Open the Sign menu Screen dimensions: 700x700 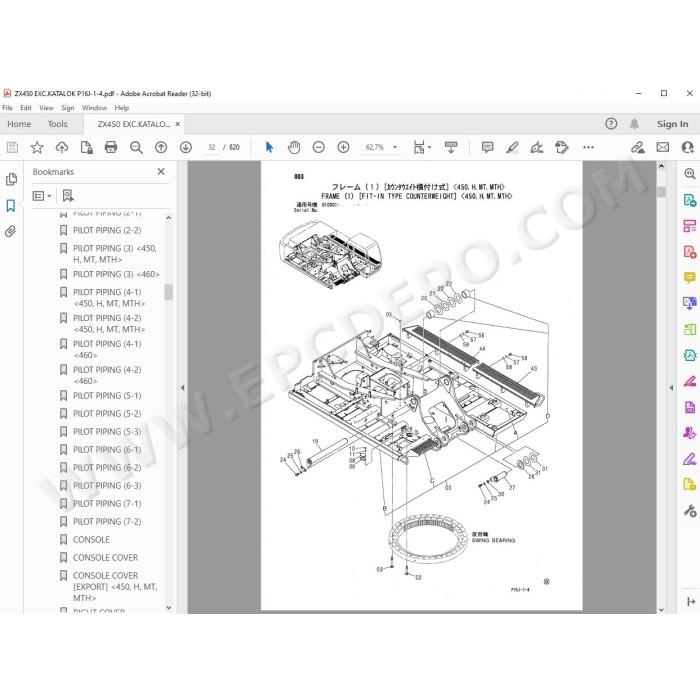[x=67, y=108]
